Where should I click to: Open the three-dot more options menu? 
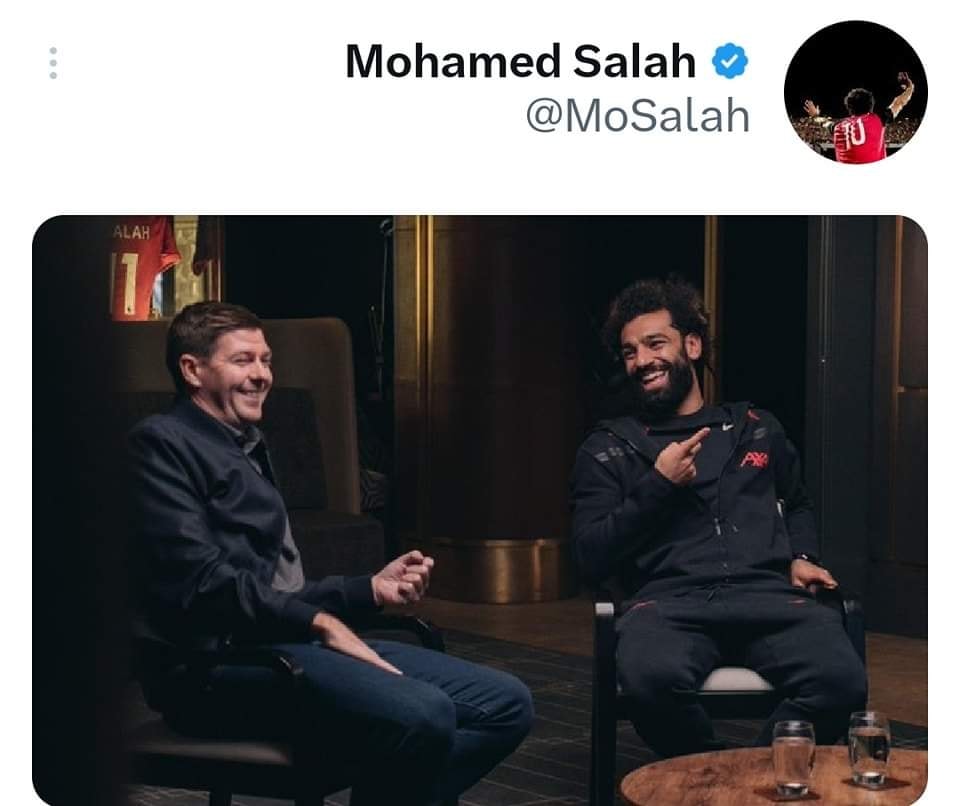click(x=53, y=63)
